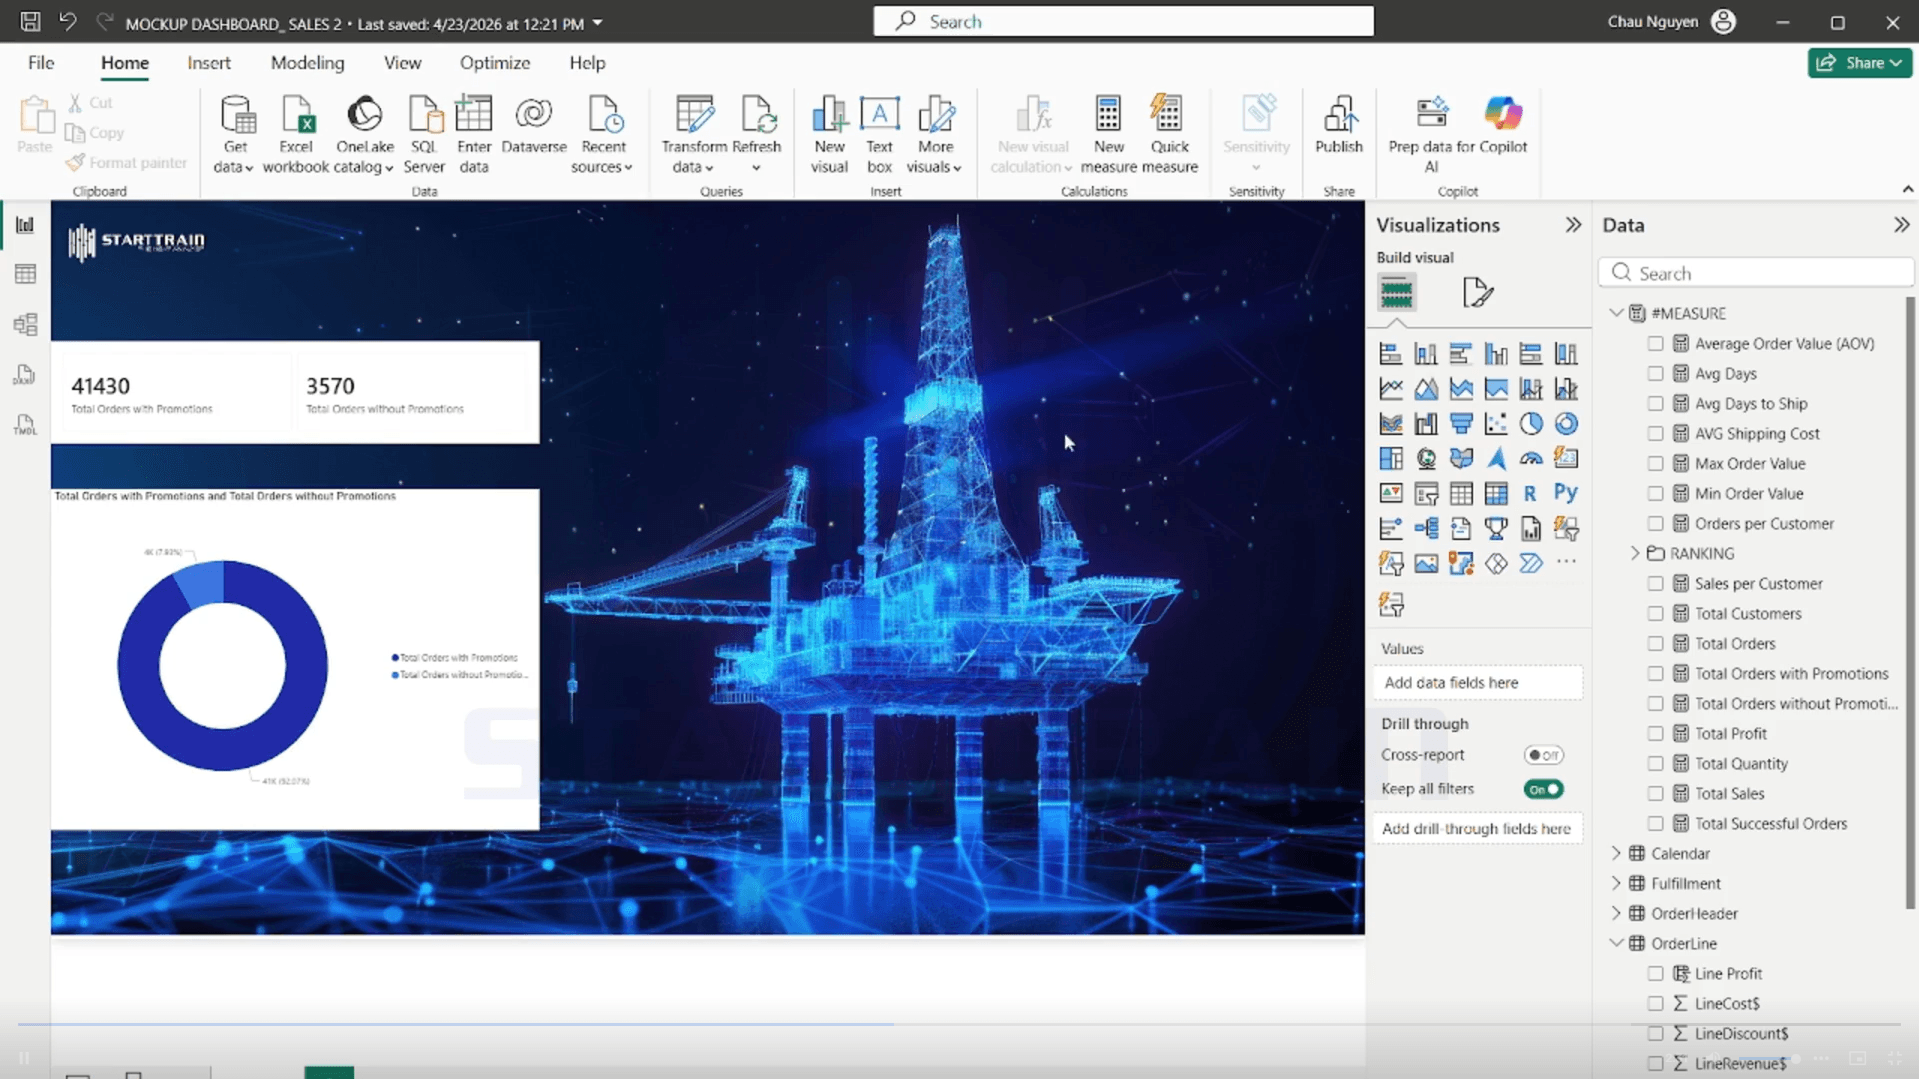
Task: Click the Publish ribbon icon
Action: (x=1338, y=126)
